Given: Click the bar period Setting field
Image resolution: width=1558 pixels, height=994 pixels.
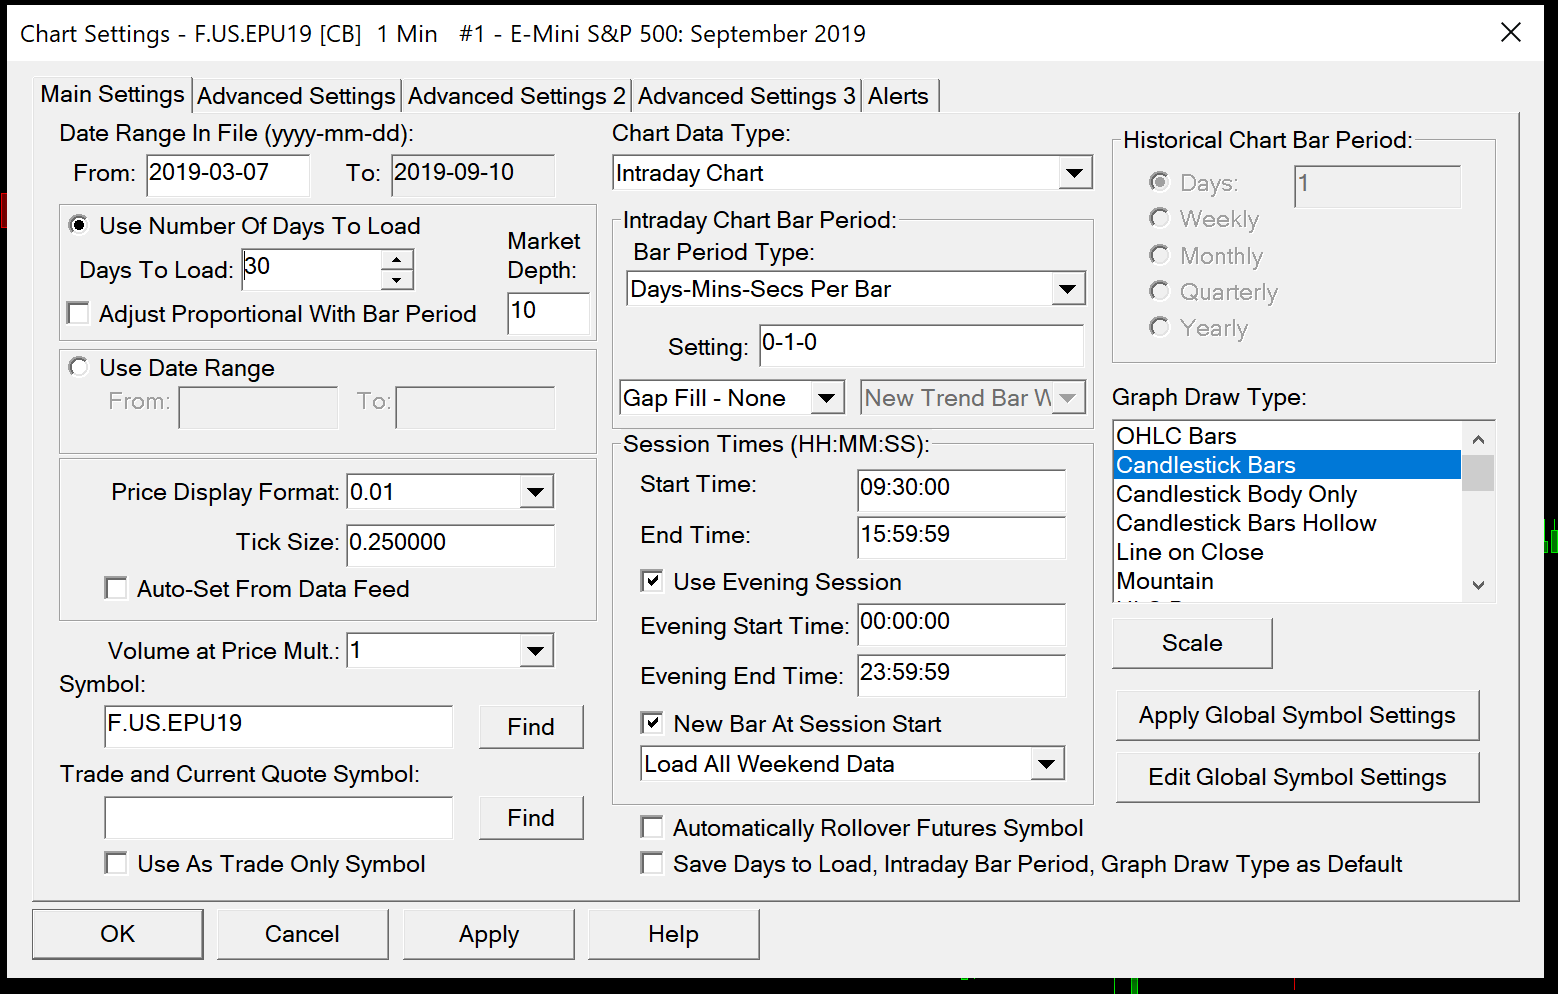Looking at the screenshot, I should 921,345.
